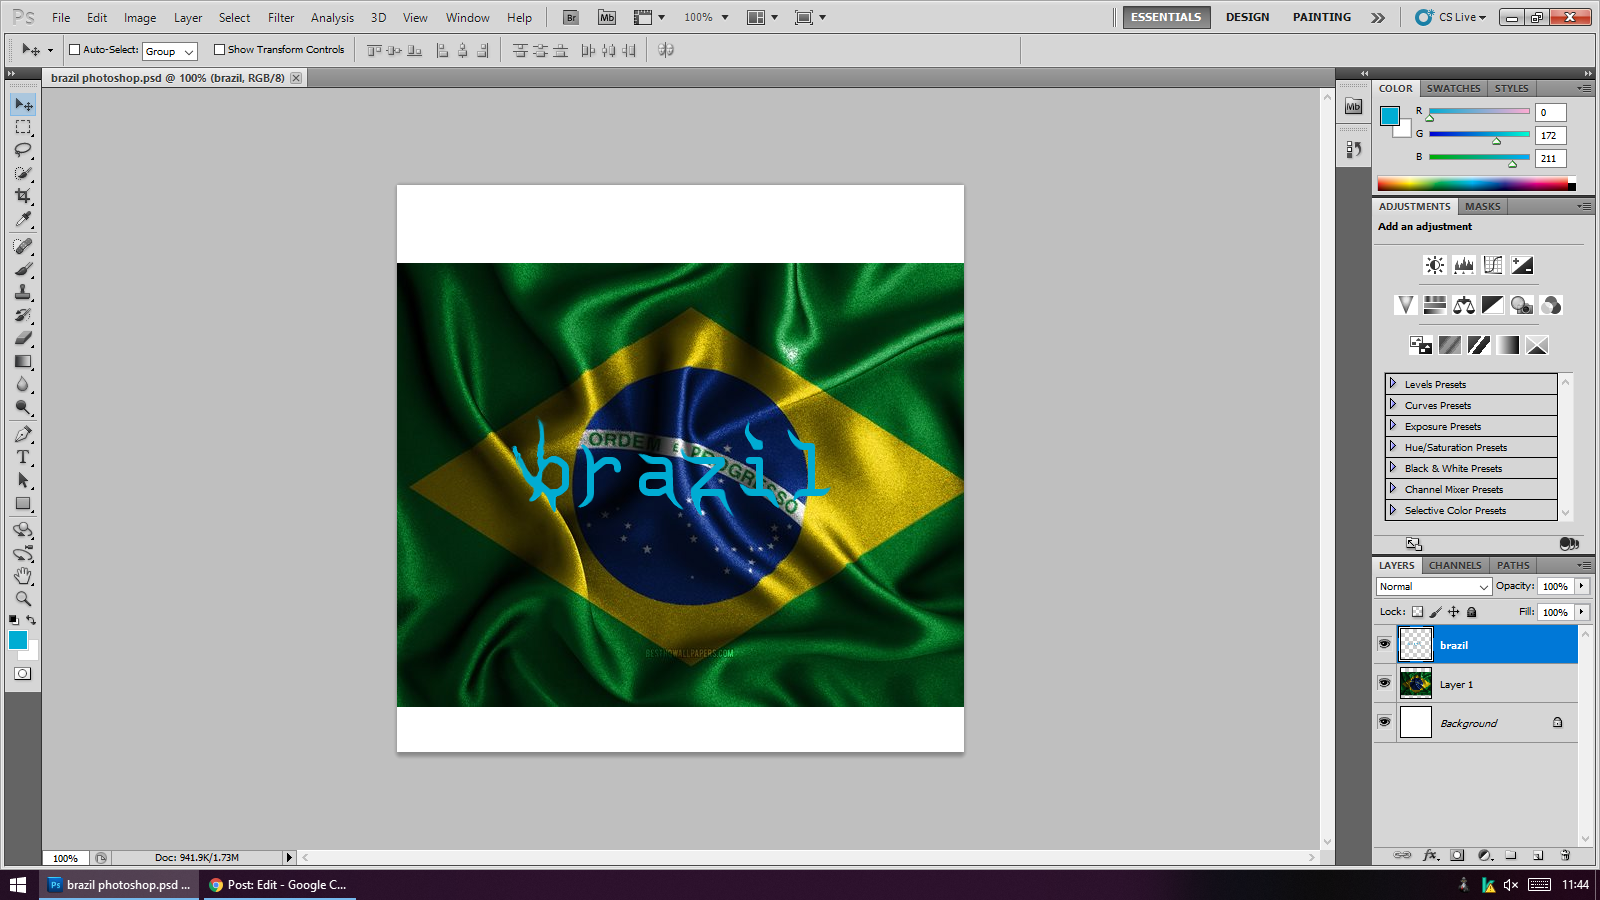Hide the Background layer
The height and width of the screenshot is (900, 1600).
coord(1384,722)
